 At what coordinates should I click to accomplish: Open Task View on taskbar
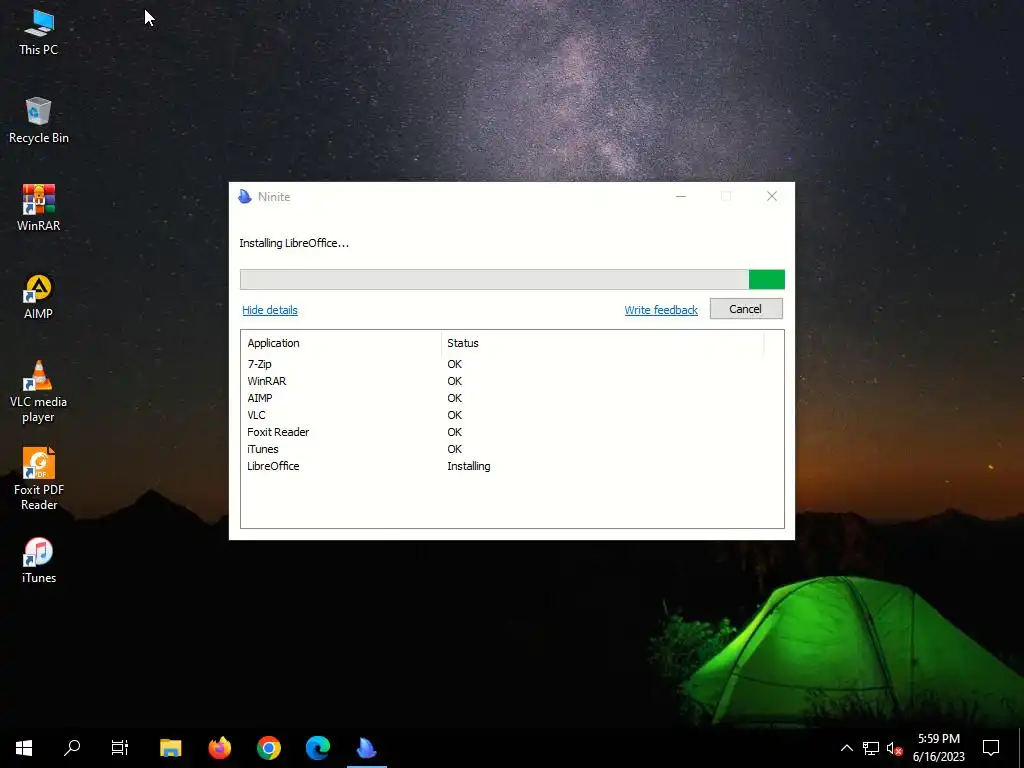click(x=120, y=748)
